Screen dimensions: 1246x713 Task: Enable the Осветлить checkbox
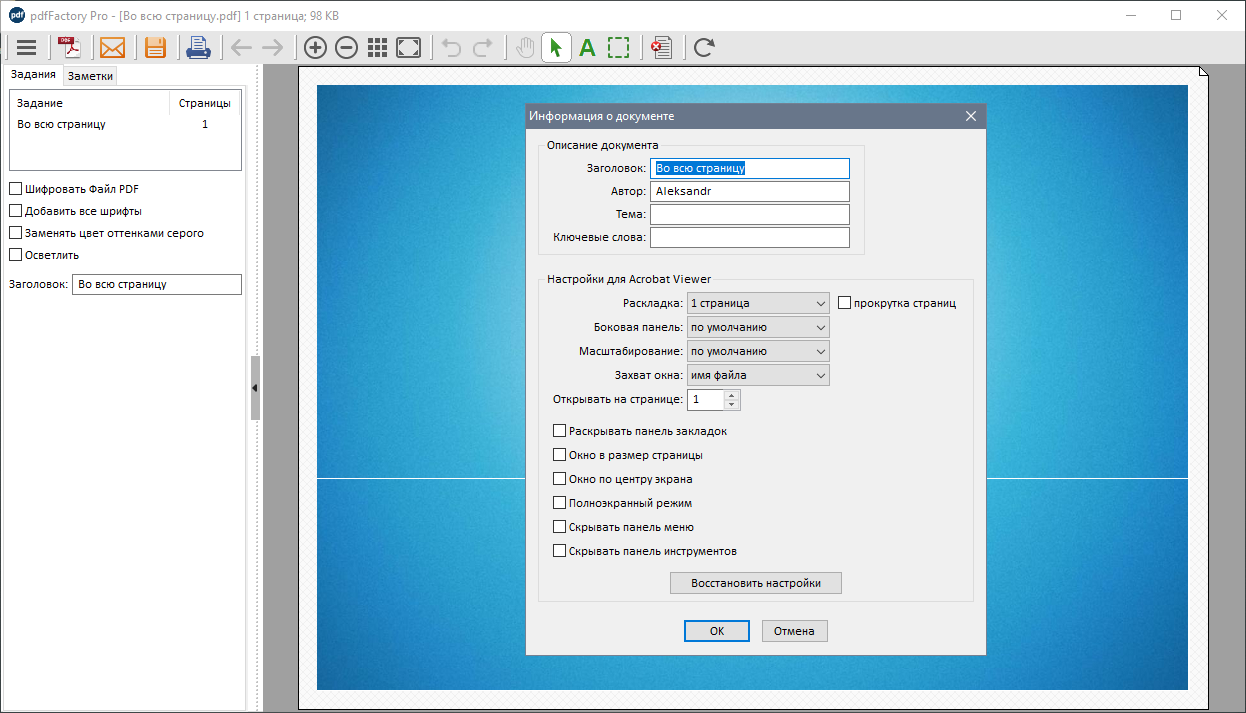click(x=15, y=255)
